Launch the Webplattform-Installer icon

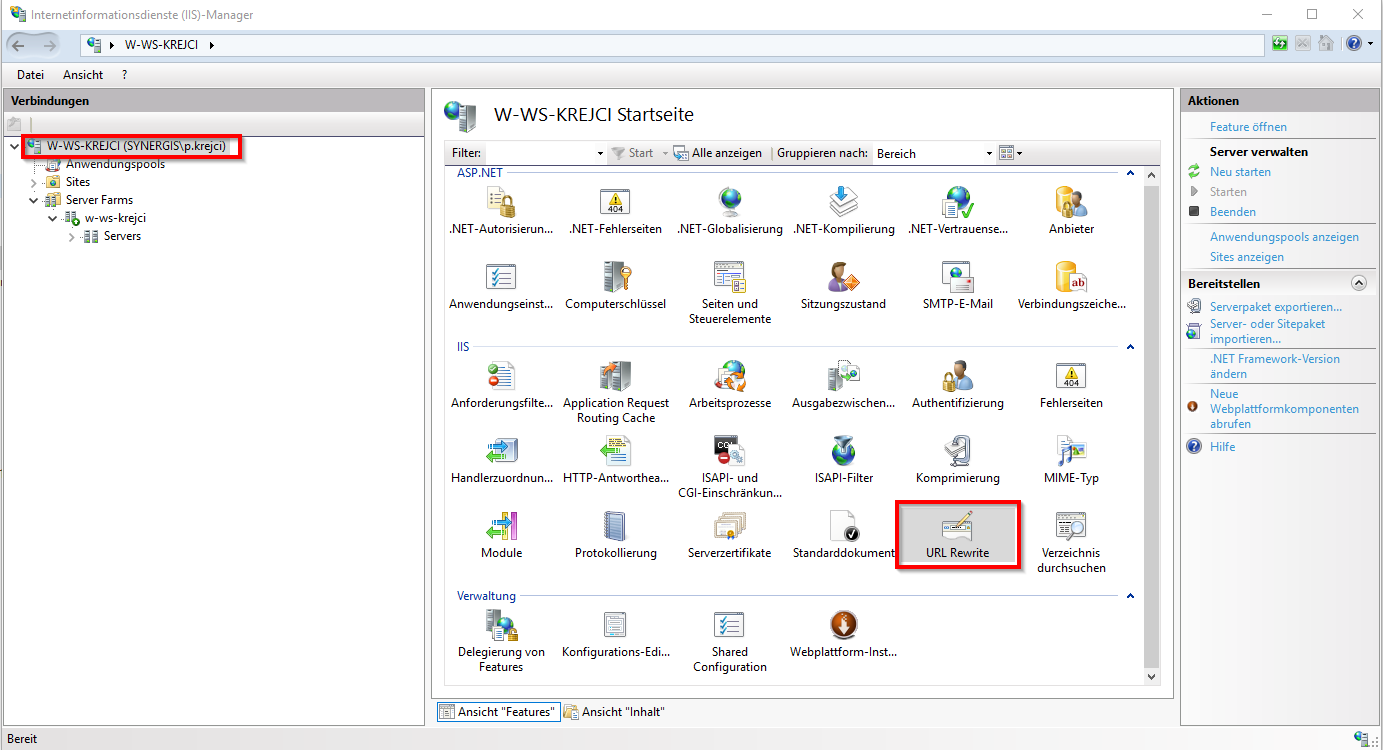point(843,633)
